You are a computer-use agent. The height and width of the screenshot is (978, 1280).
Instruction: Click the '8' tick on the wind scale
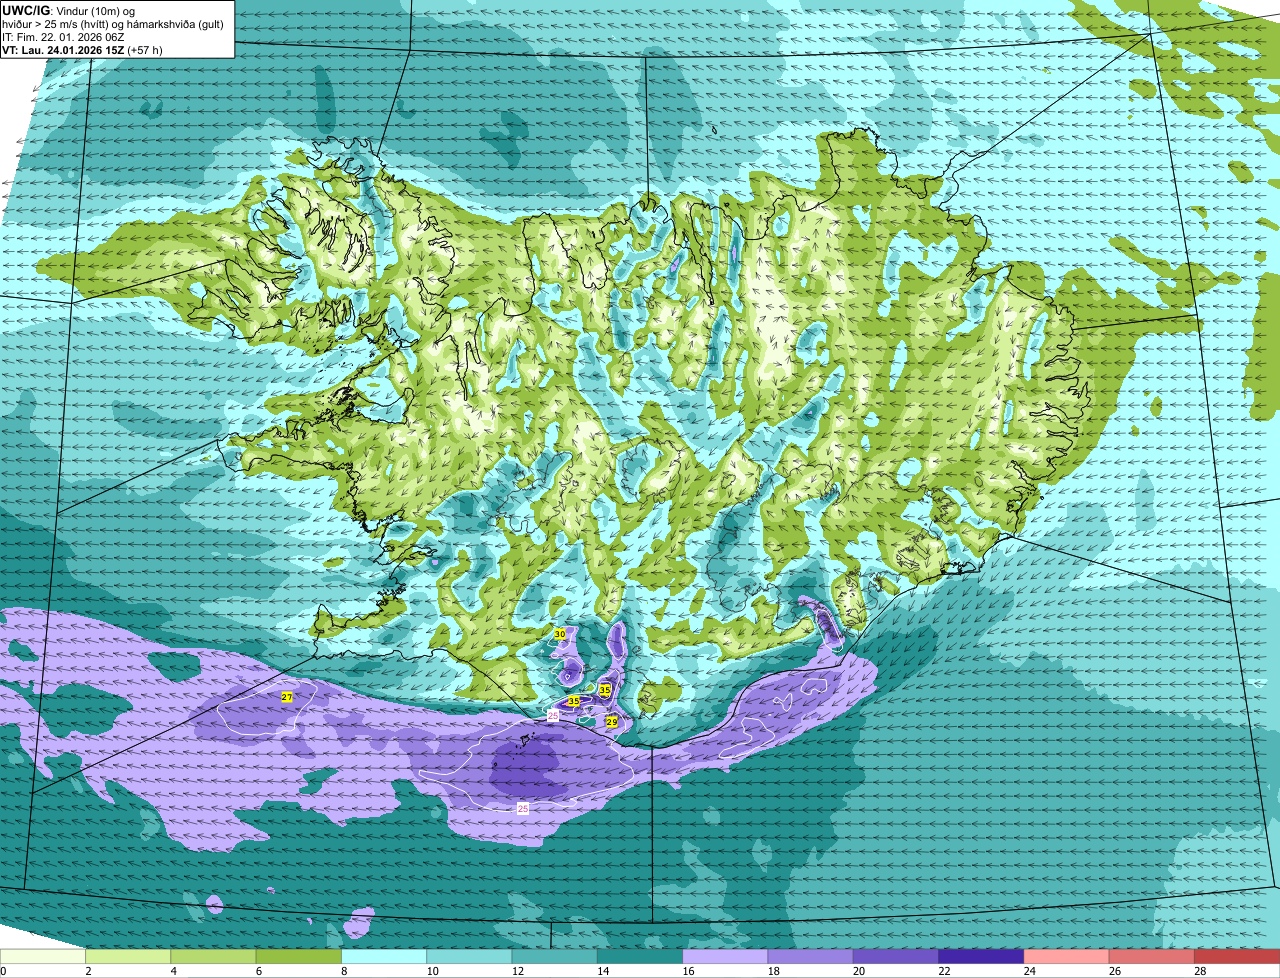tap(343, 971)
